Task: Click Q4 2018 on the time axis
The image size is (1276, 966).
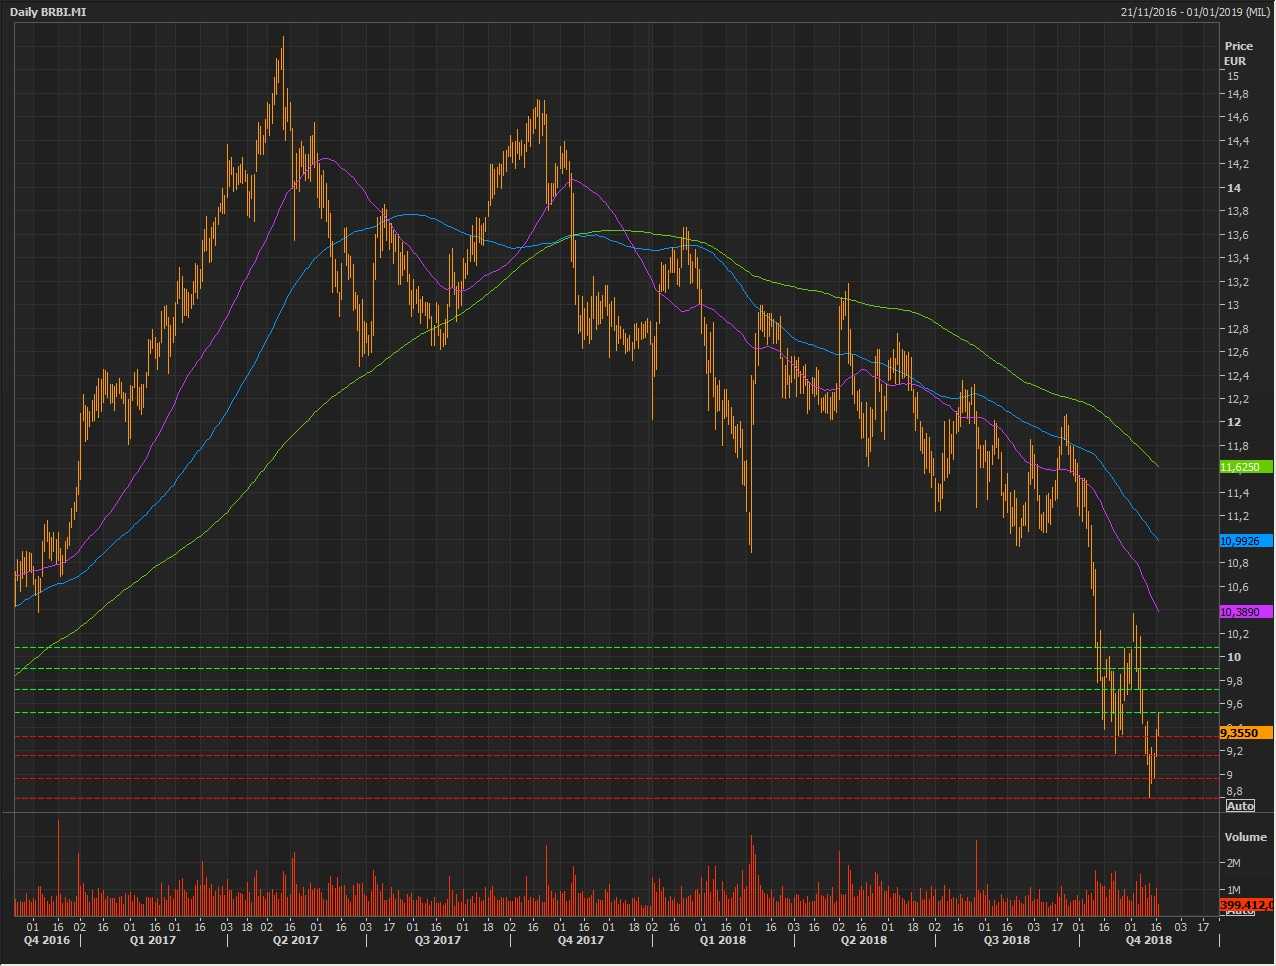Action: tap(1148, 940)
